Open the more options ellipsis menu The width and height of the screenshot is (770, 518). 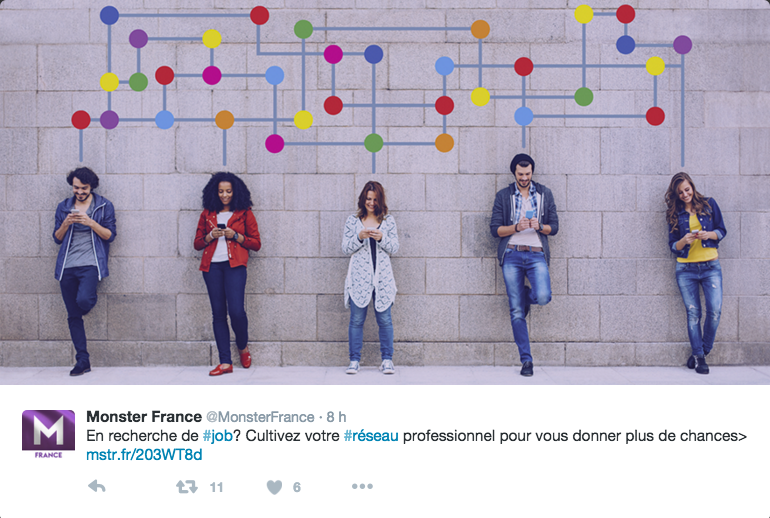coord(362,487)
